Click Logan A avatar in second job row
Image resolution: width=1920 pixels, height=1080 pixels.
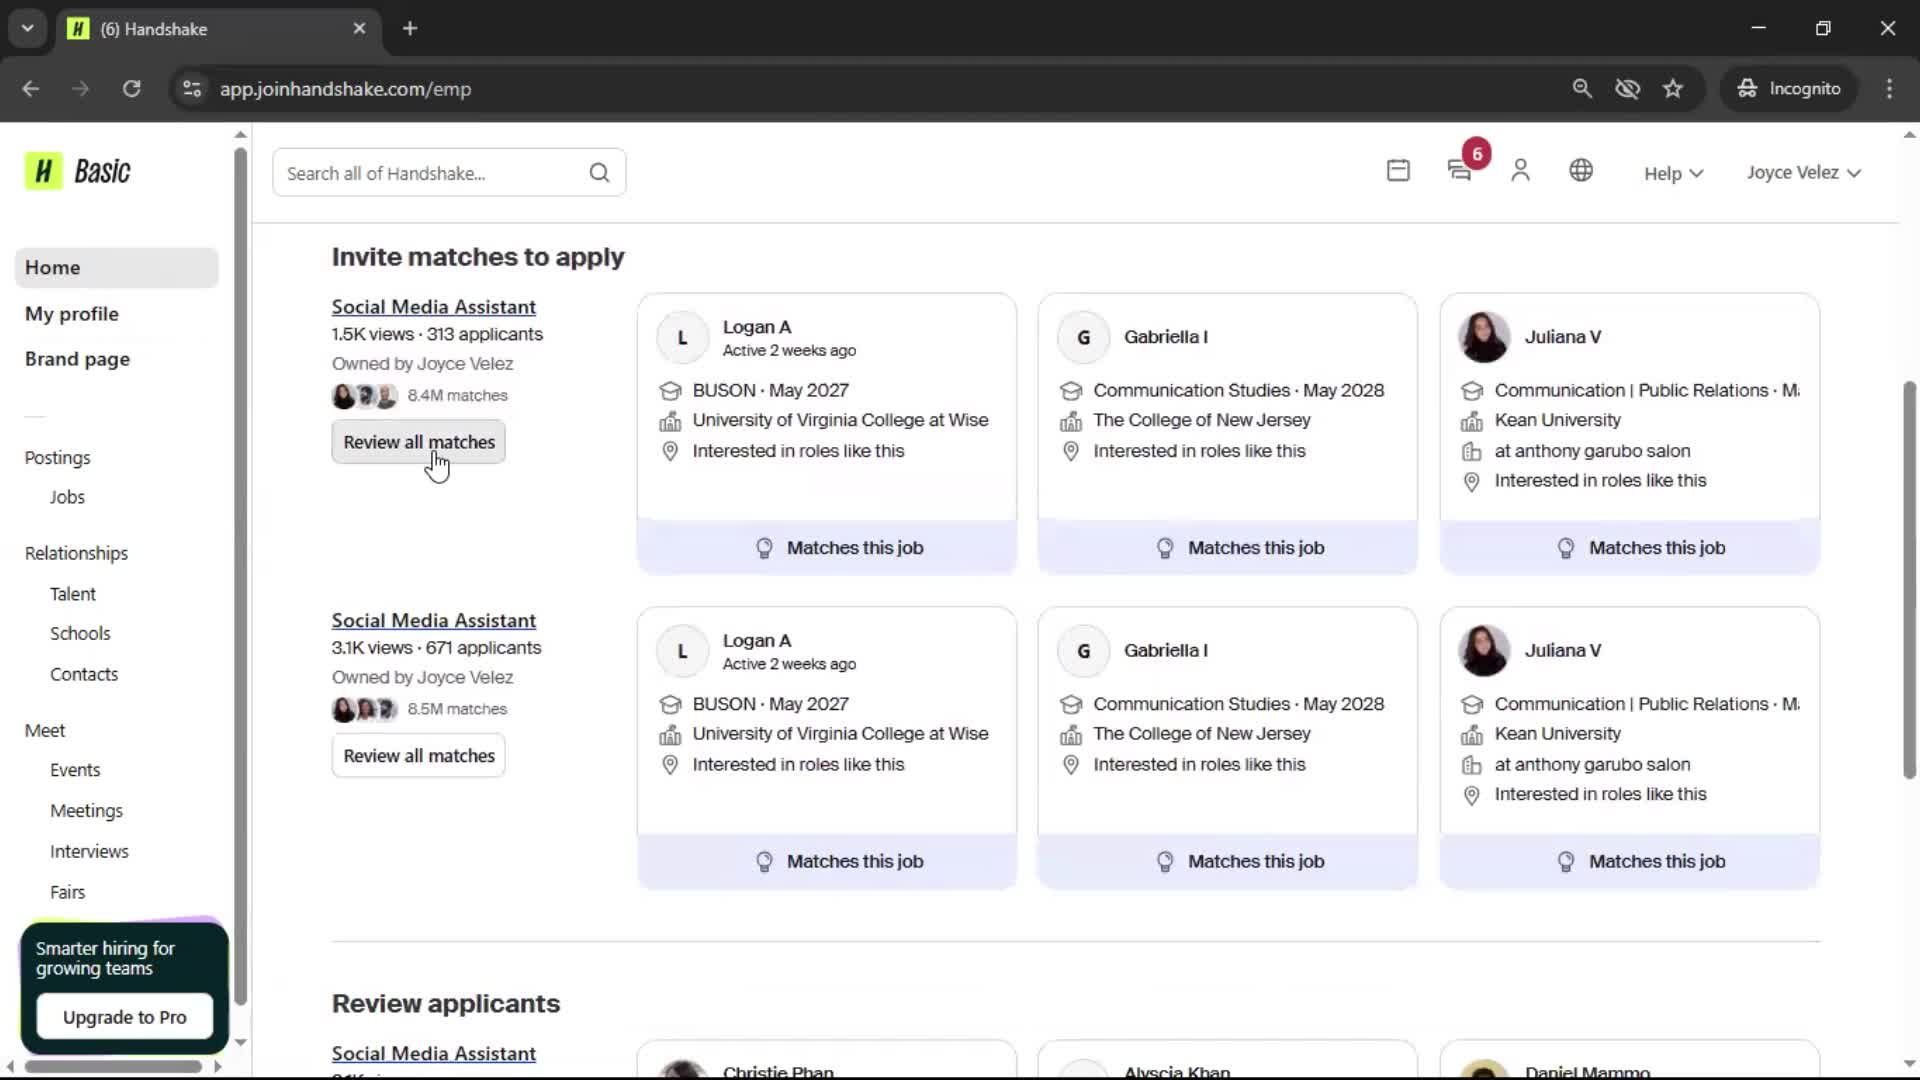[x=682, y=652]
